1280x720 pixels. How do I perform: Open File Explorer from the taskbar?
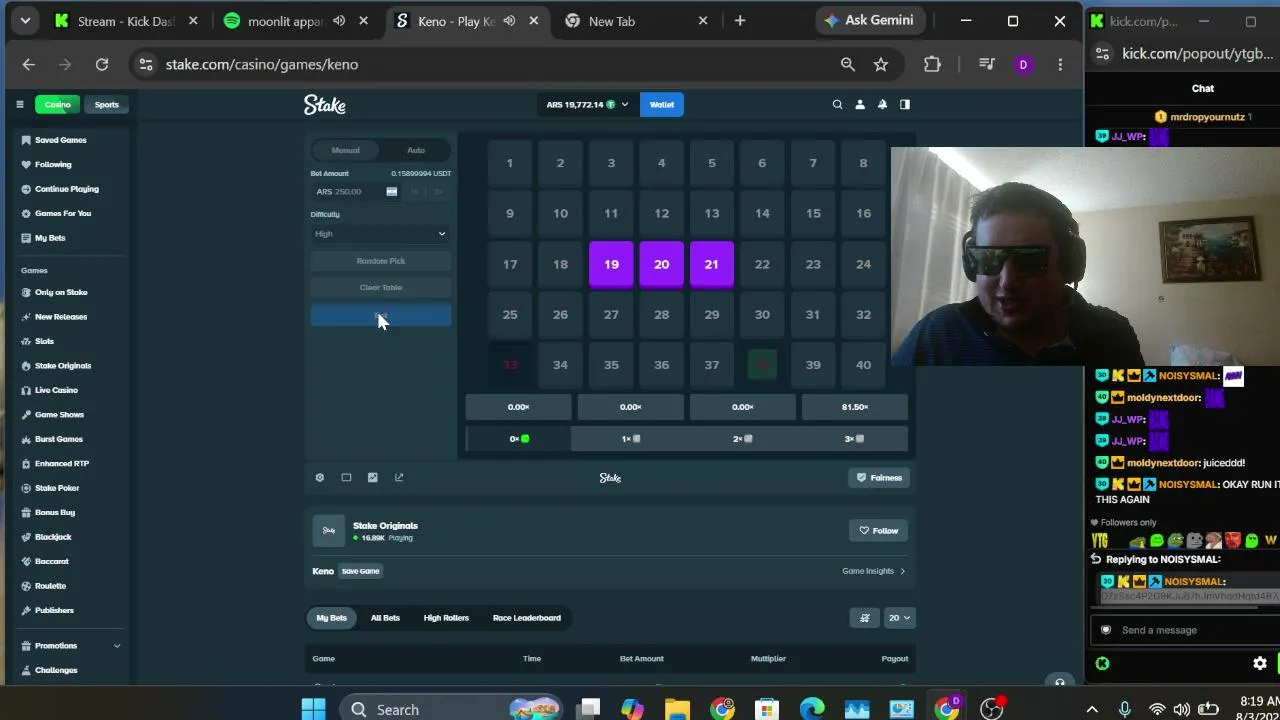coord(677,709)
